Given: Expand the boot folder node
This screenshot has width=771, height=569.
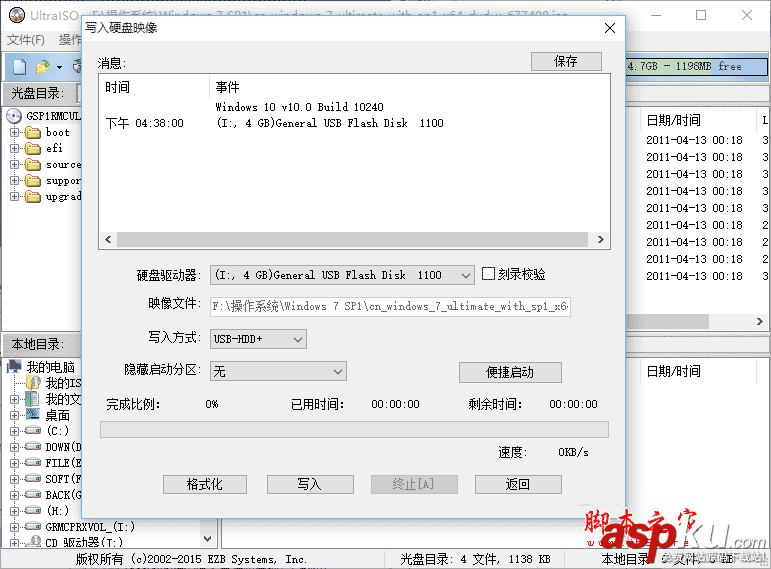Looking at the screenshot, I should point(14,132).
